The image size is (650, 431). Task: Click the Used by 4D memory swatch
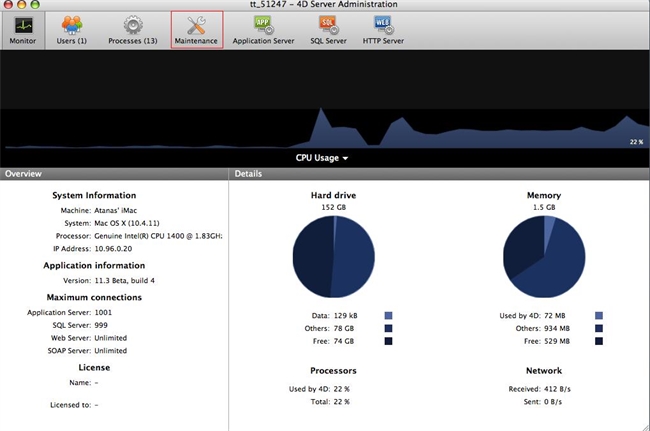coord(599,315)
